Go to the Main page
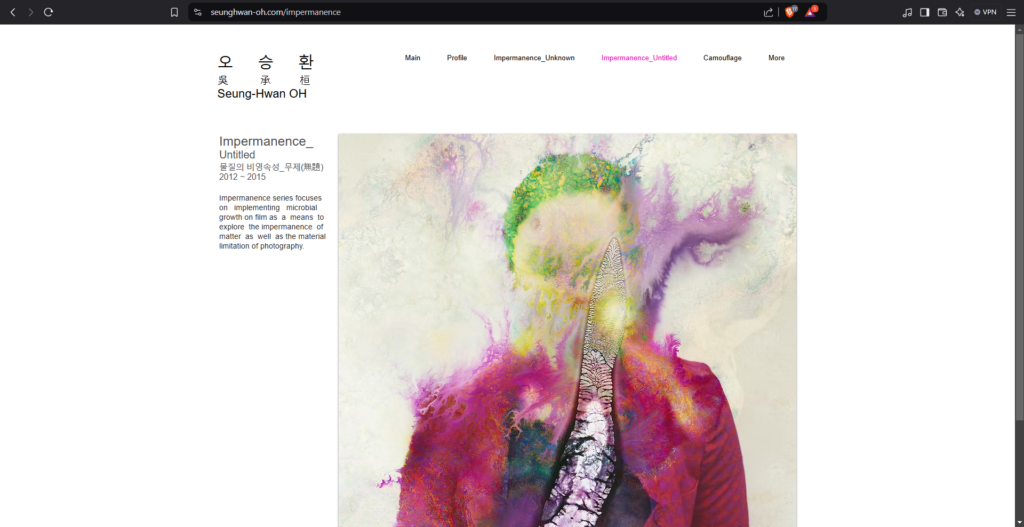The height and width of the screenshot is (527, 1024). click(412, 58)
